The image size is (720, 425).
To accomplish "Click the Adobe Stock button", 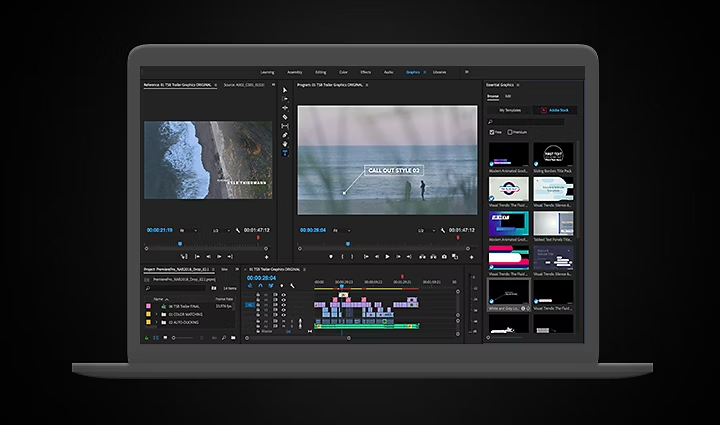I will 554,110.
